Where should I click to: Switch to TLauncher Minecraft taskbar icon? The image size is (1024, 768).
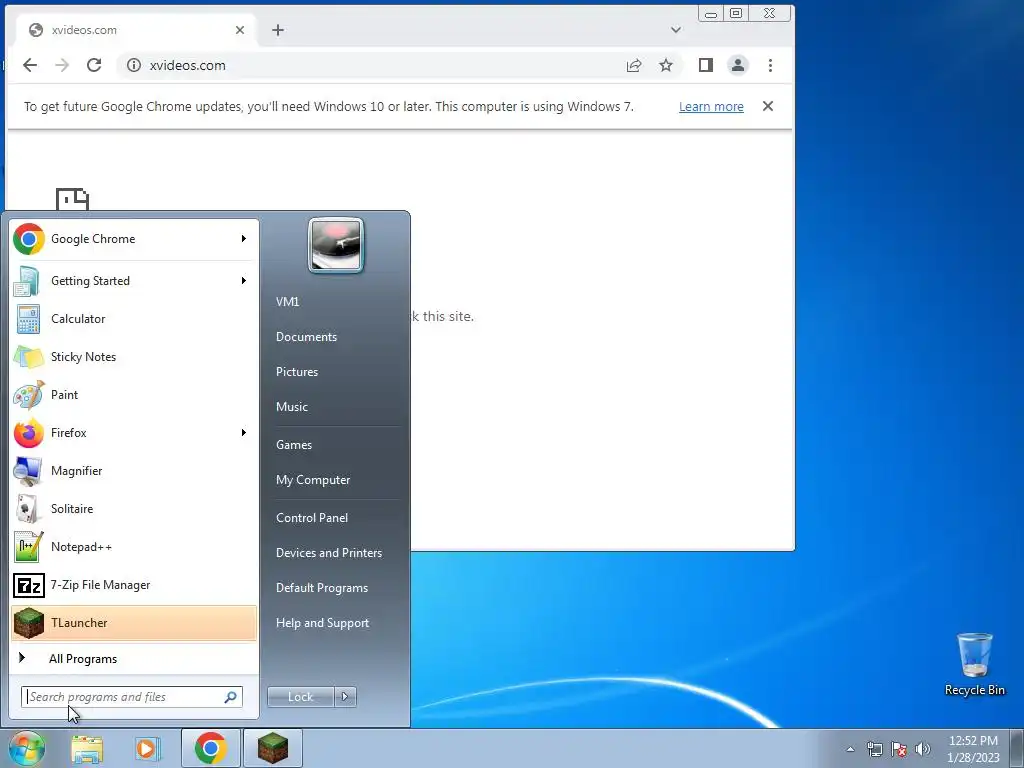(273, 748)
